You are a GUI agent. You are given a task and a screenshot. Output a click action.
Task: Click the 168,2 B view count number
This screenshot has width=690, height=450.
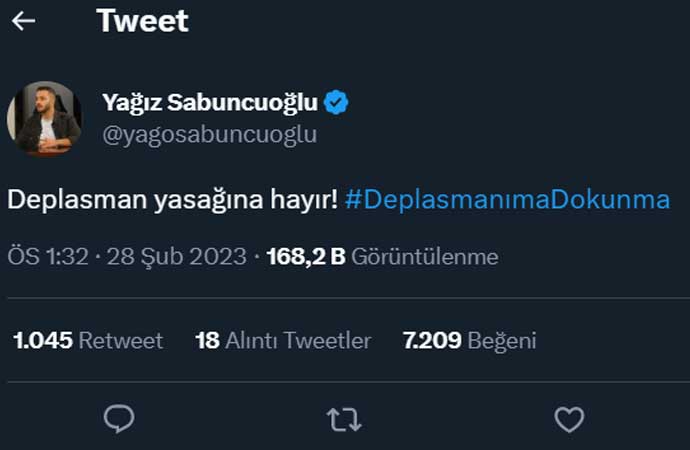305,257
